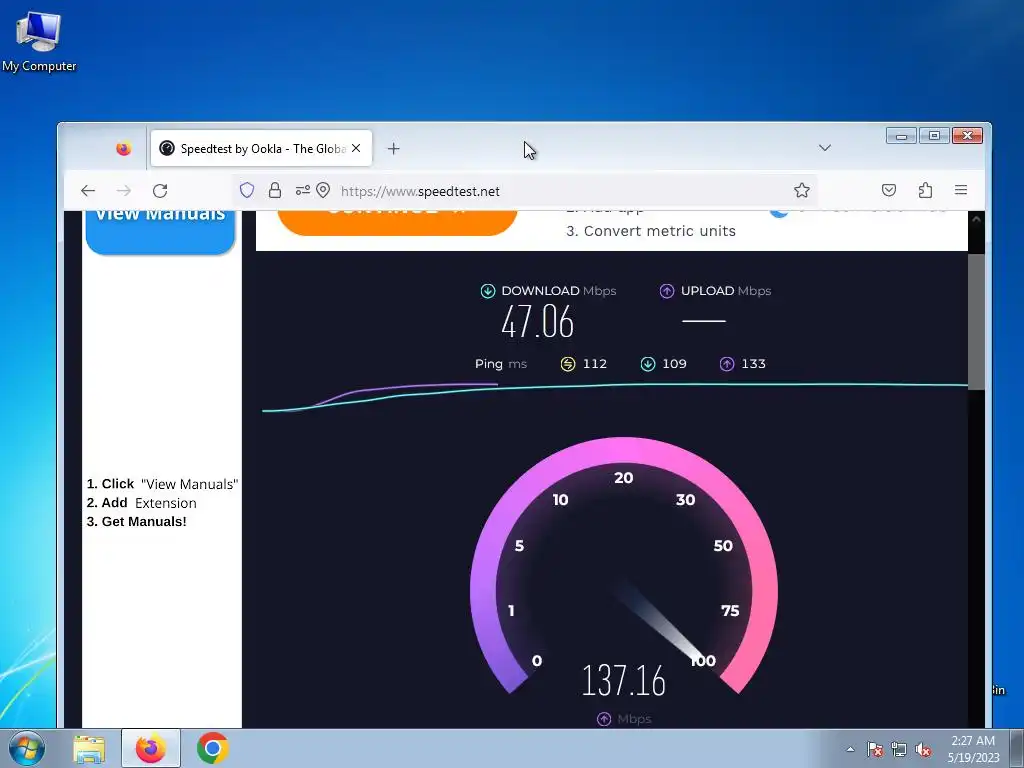Click the network tray icon
Viewport: 1024px width, 768px height.
[899, 749]
